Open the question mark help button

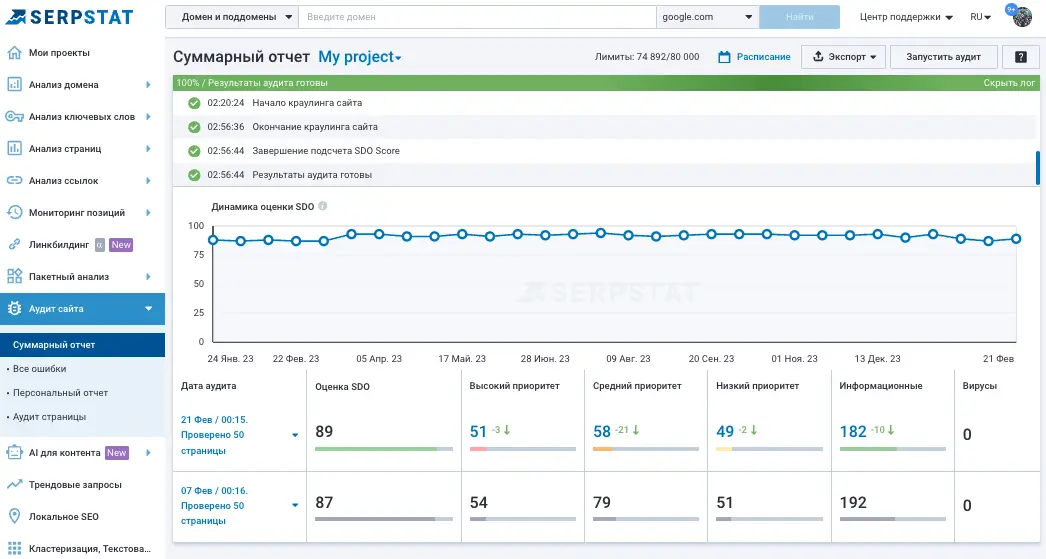[1020, 57]
